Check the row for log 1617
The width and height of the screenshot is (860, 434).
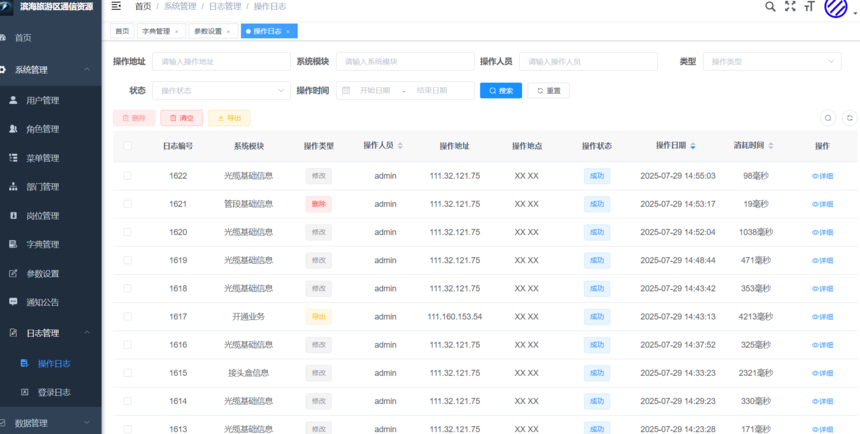[128, 317]
